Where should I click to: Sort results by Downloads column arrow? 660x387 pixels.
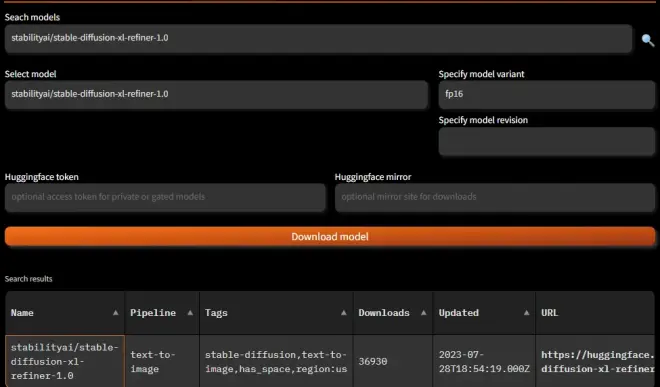coord(423,312)
